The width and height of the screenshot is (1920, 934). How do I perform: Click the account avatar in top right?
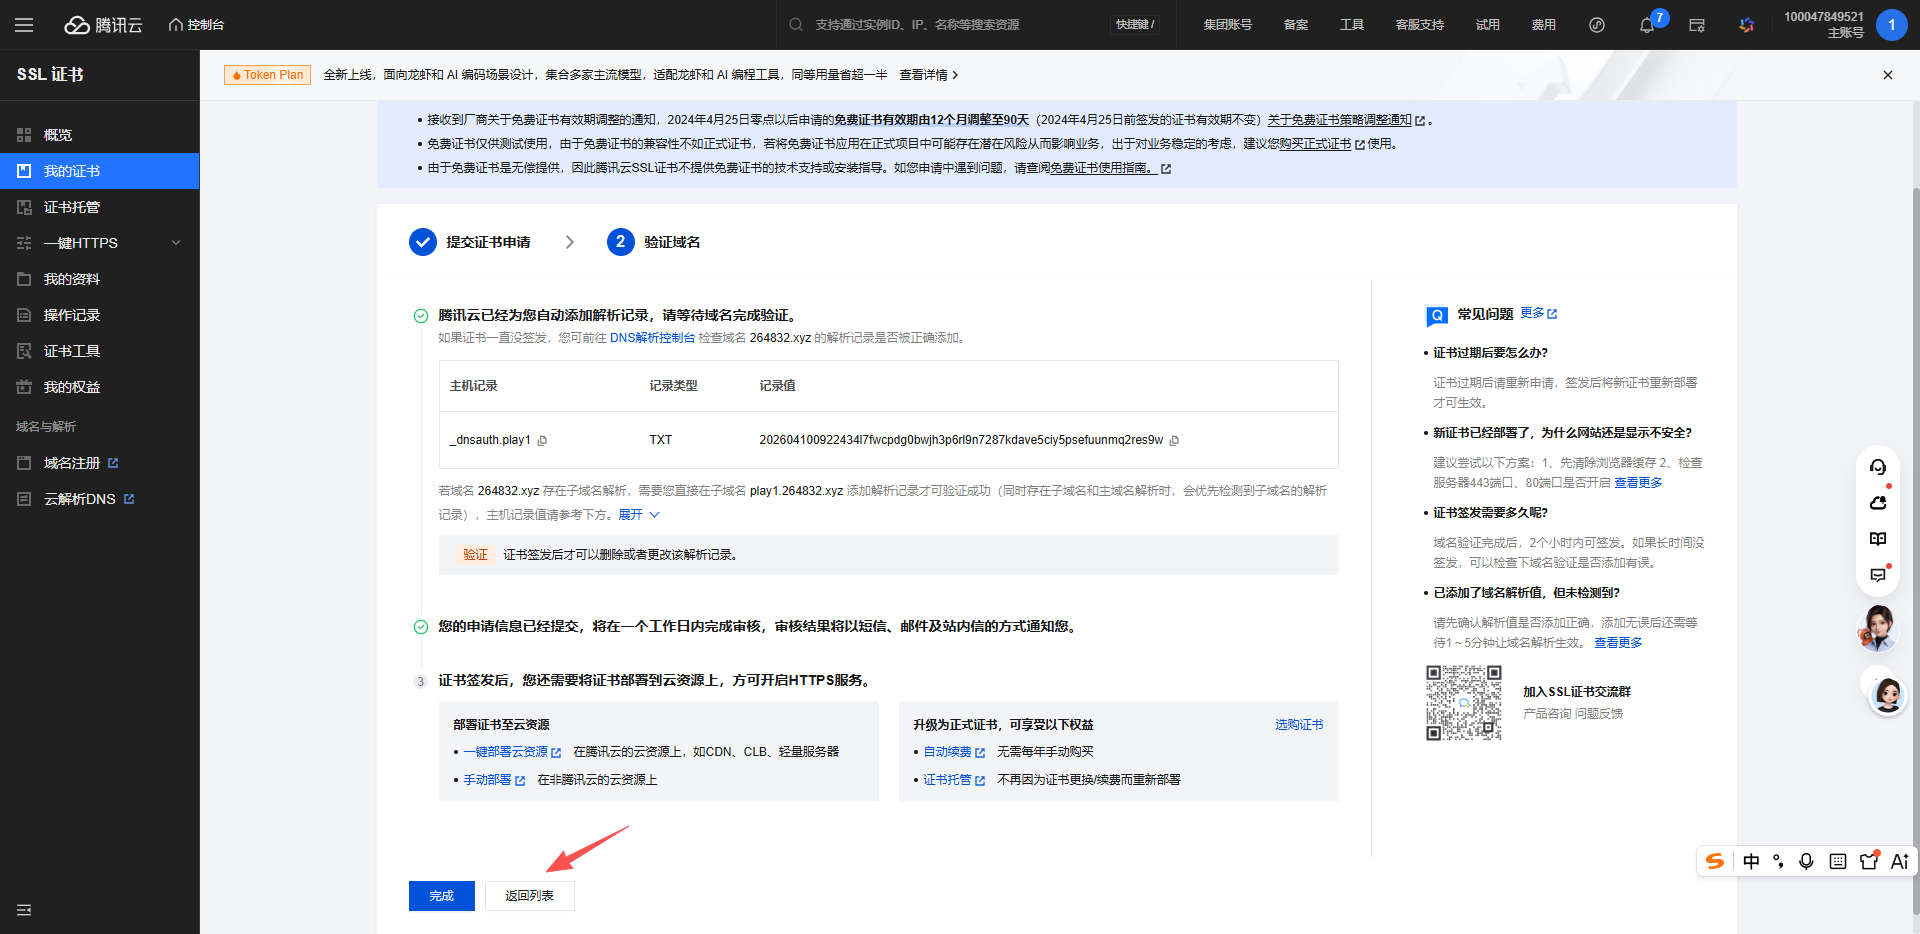click(1891, 25)
